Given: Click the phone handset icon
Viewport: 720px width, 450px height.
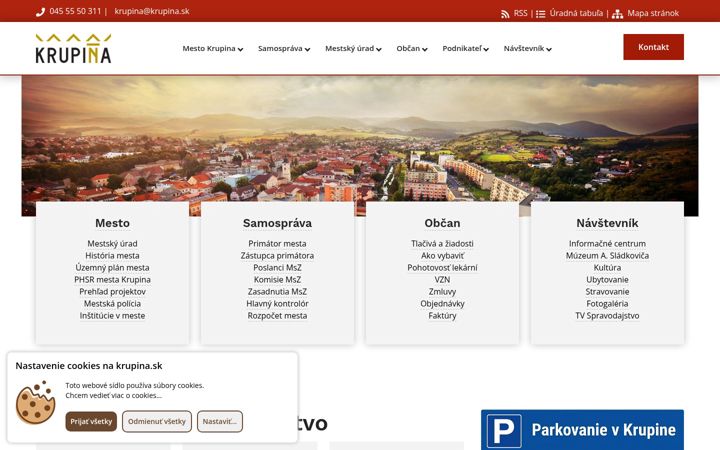Looking at the screenshot, I should click(40, 12).
